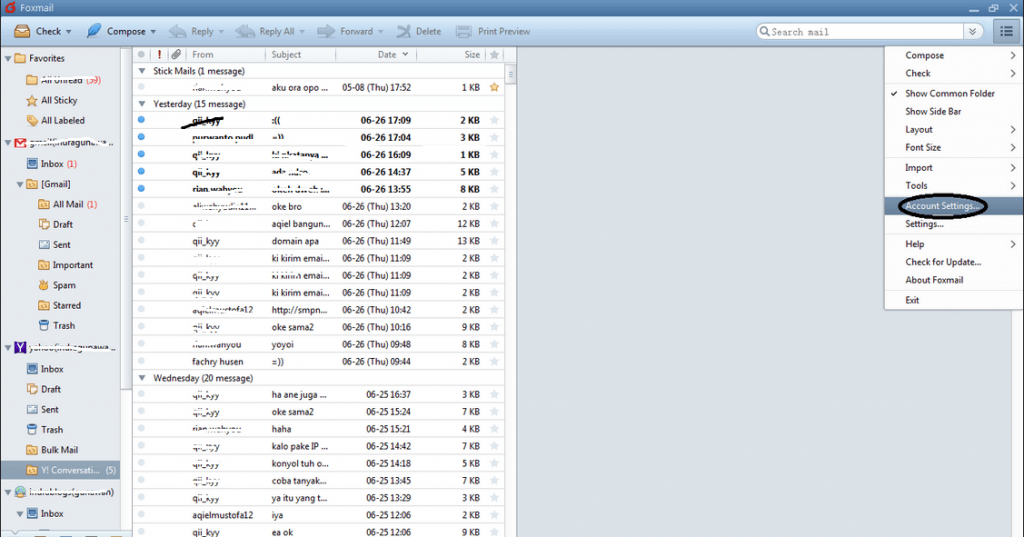This screenshot has width=1024, height=537.
Task: Open the Foxmail logo in title bar
Action: coord(10,8)
